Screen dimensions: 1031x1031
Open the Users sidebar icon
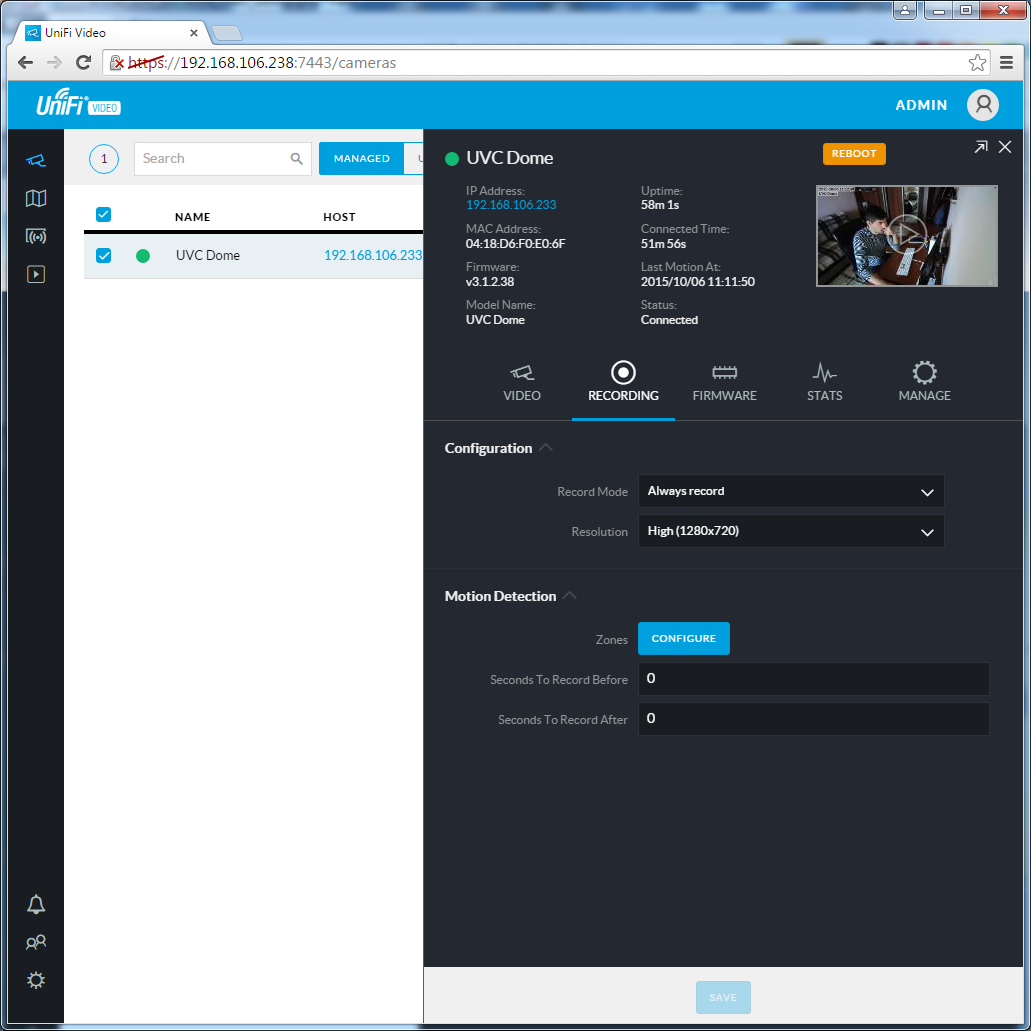tap(36, 942)
